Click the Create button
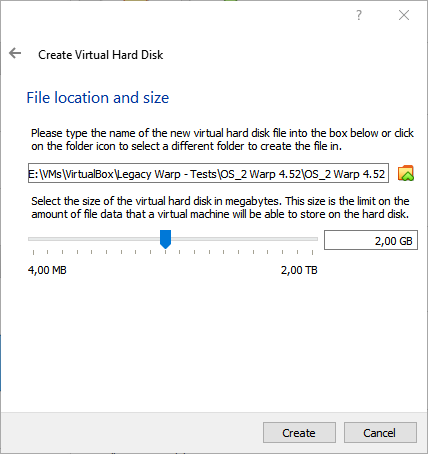The width and height of the screenshot is (428, 454). [299, 433]
